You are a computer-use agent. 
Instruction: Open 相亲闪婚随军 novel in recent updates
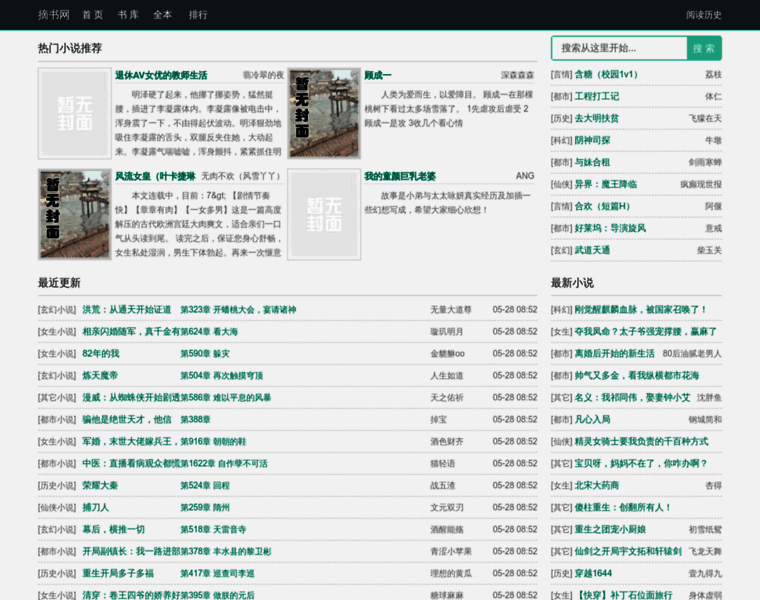click(131, 332)
